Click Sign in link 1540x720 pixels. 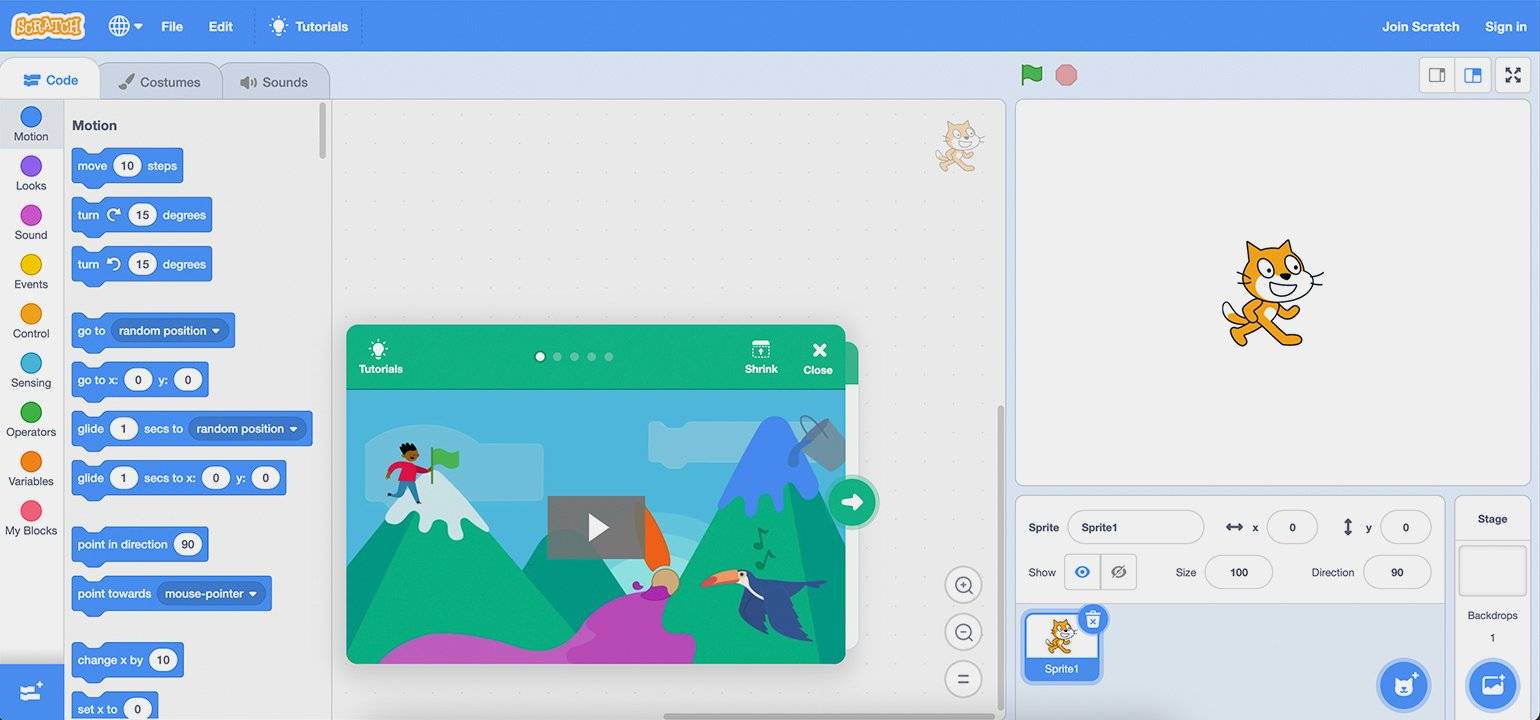click(1505, 26)
